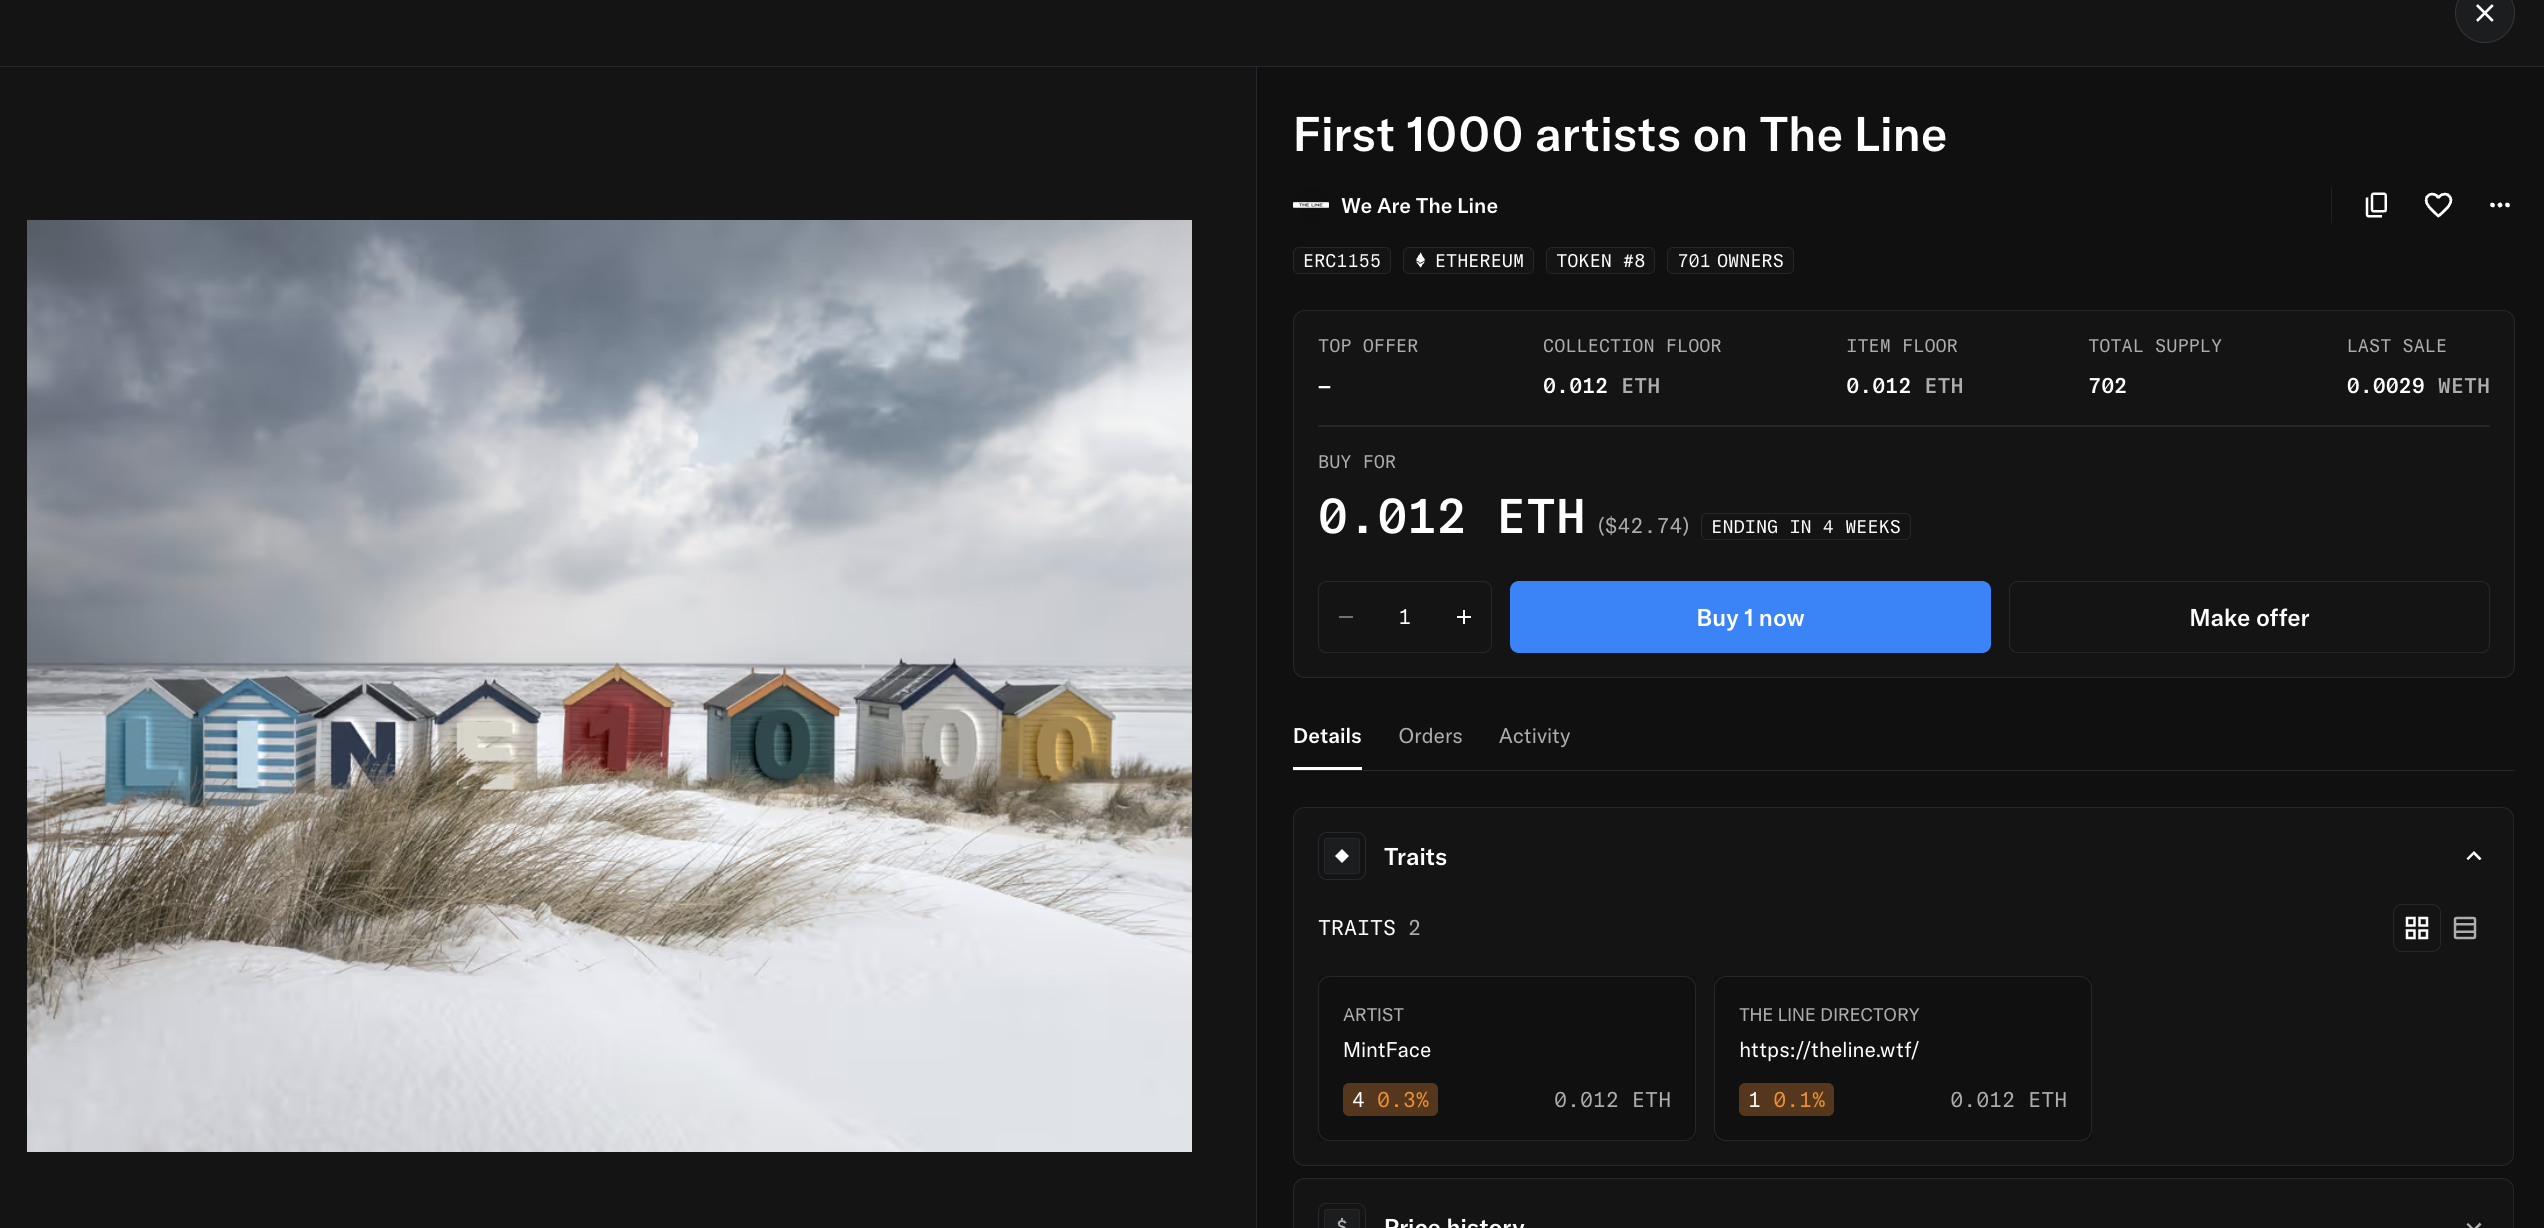The image size is (2544, 1228).
Task: Switch traits to list view
Action: click(2465, 928)
